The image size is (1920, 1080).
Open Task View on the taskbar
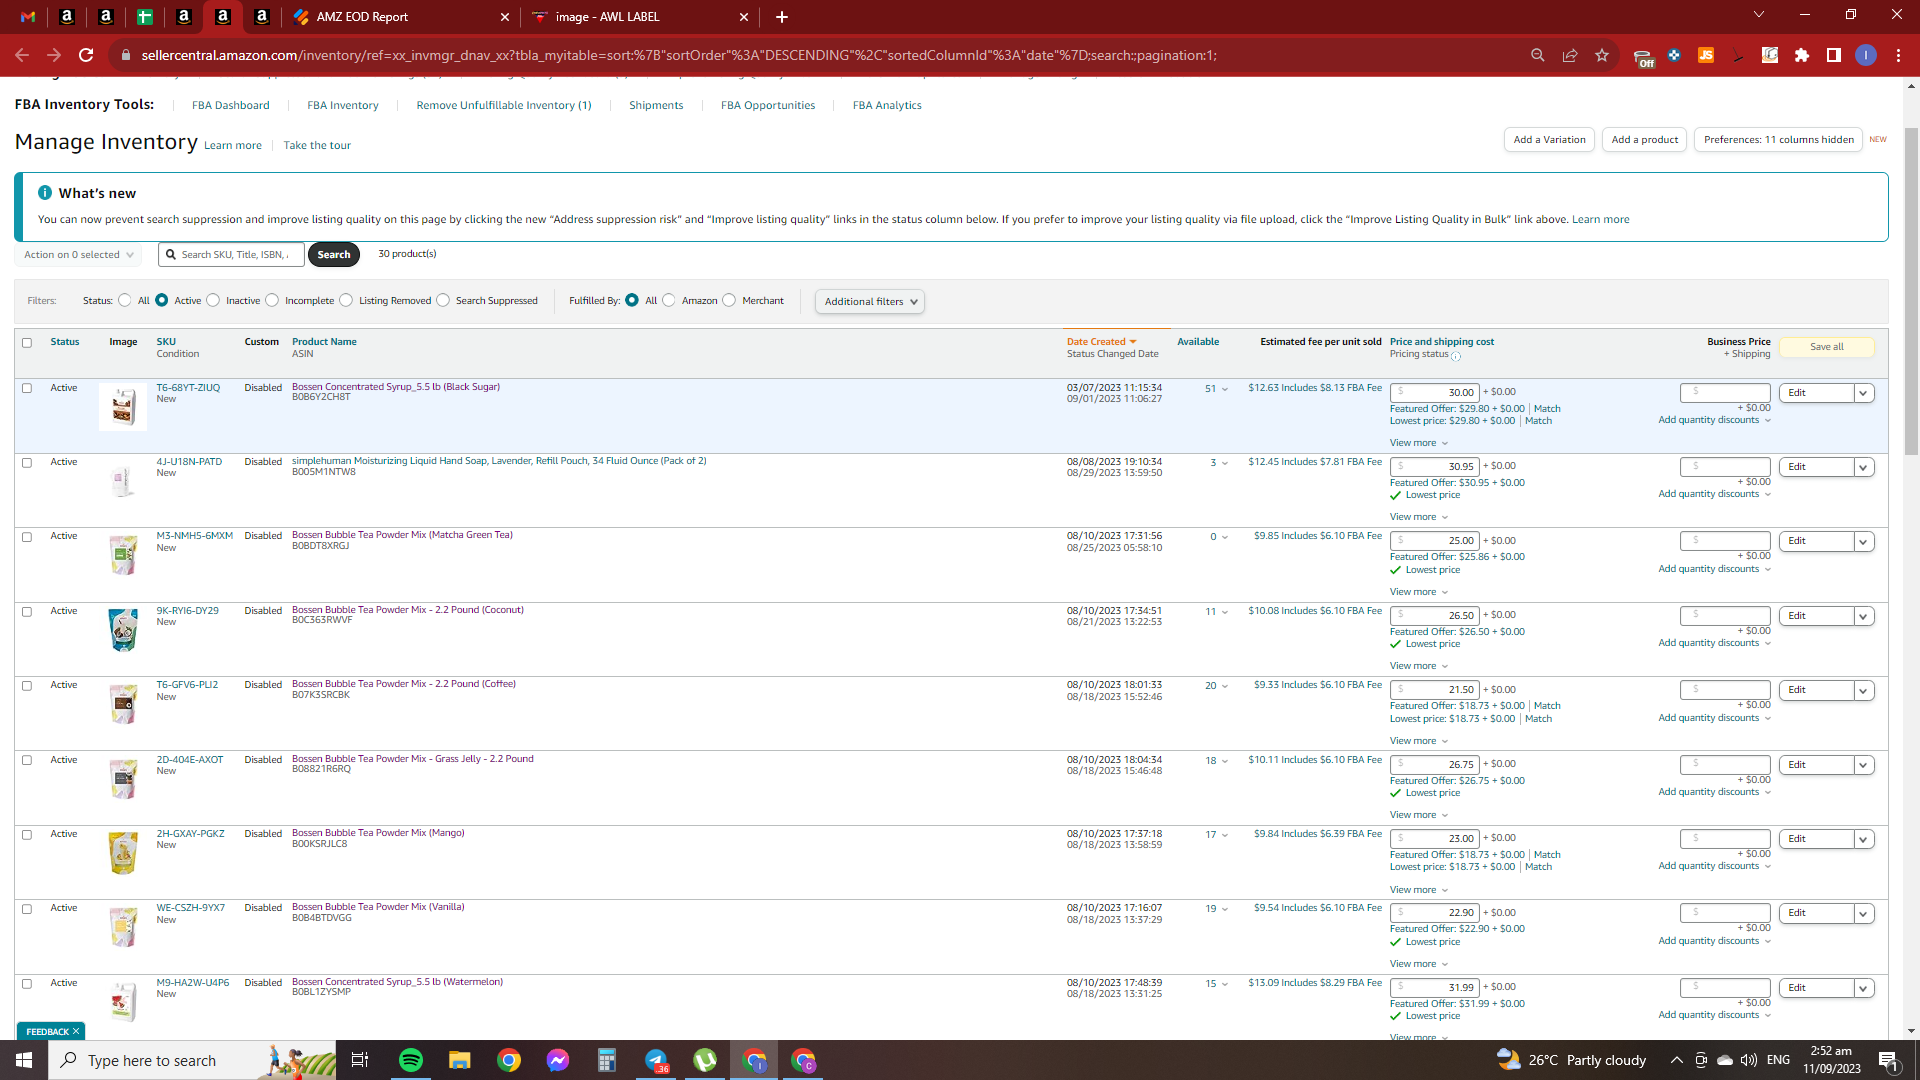[x=360, y=1060]
